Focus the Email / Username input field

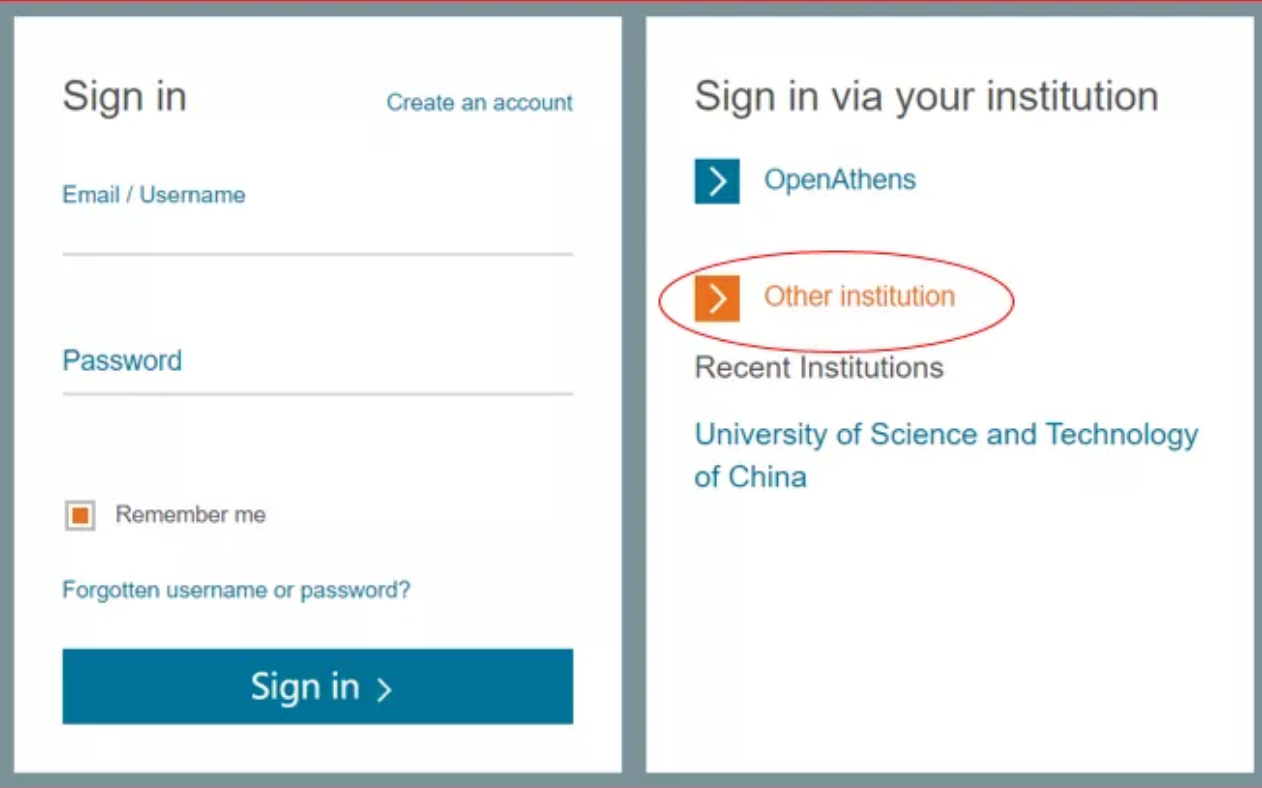tap(317, 233)
